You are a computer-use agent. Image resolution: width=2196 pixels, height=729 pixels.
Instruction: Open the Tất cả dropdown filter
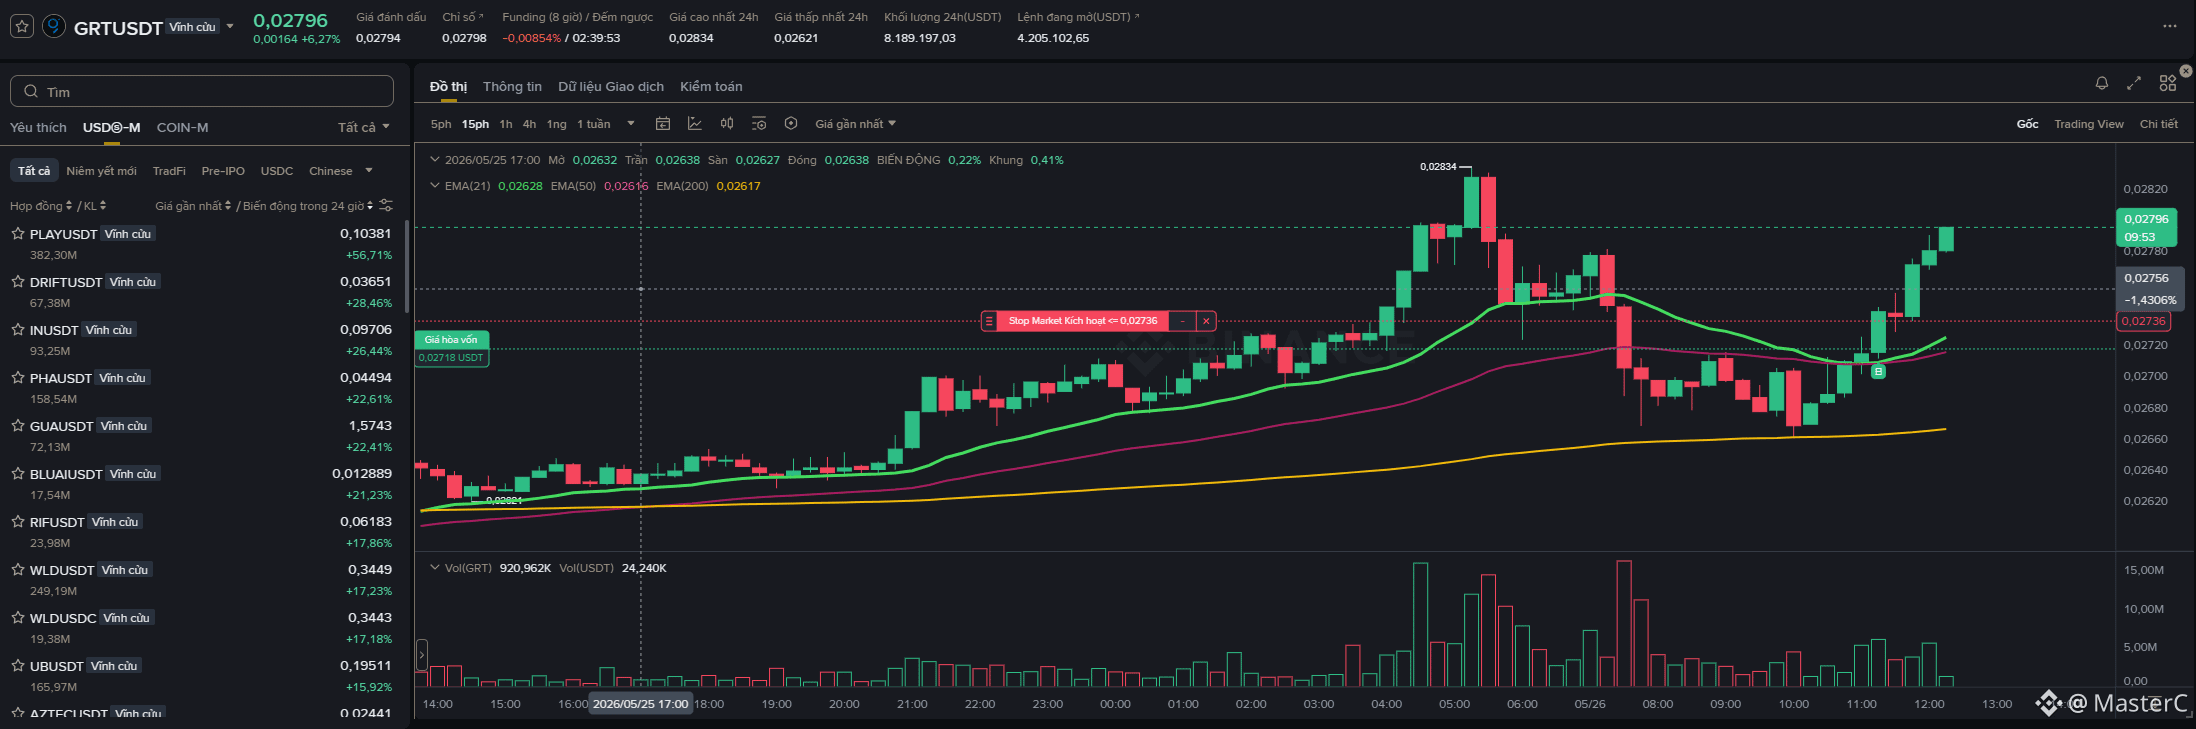pos(363,127)
